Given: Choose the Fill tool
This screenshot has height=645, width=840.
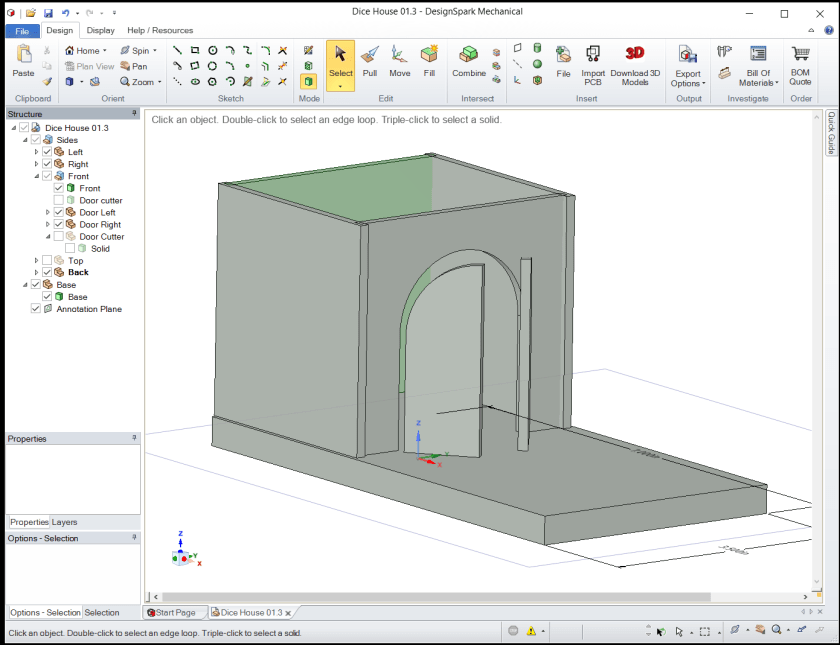Looking at the screenshot, I should tap(429, 60).
